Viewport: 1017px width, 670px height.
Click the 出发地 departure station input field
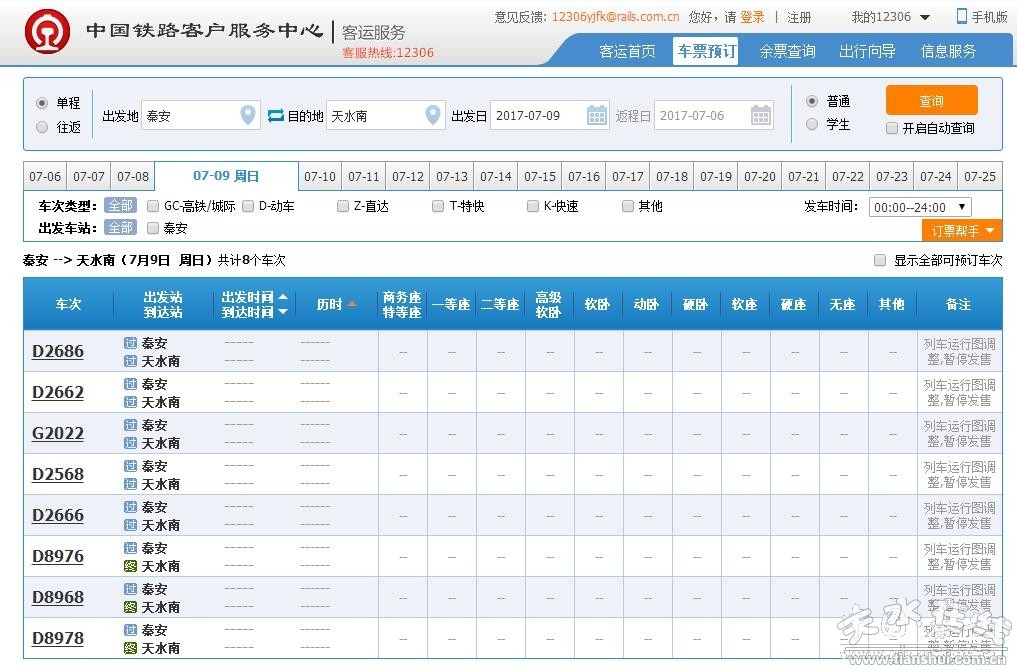tap(190, 116)
